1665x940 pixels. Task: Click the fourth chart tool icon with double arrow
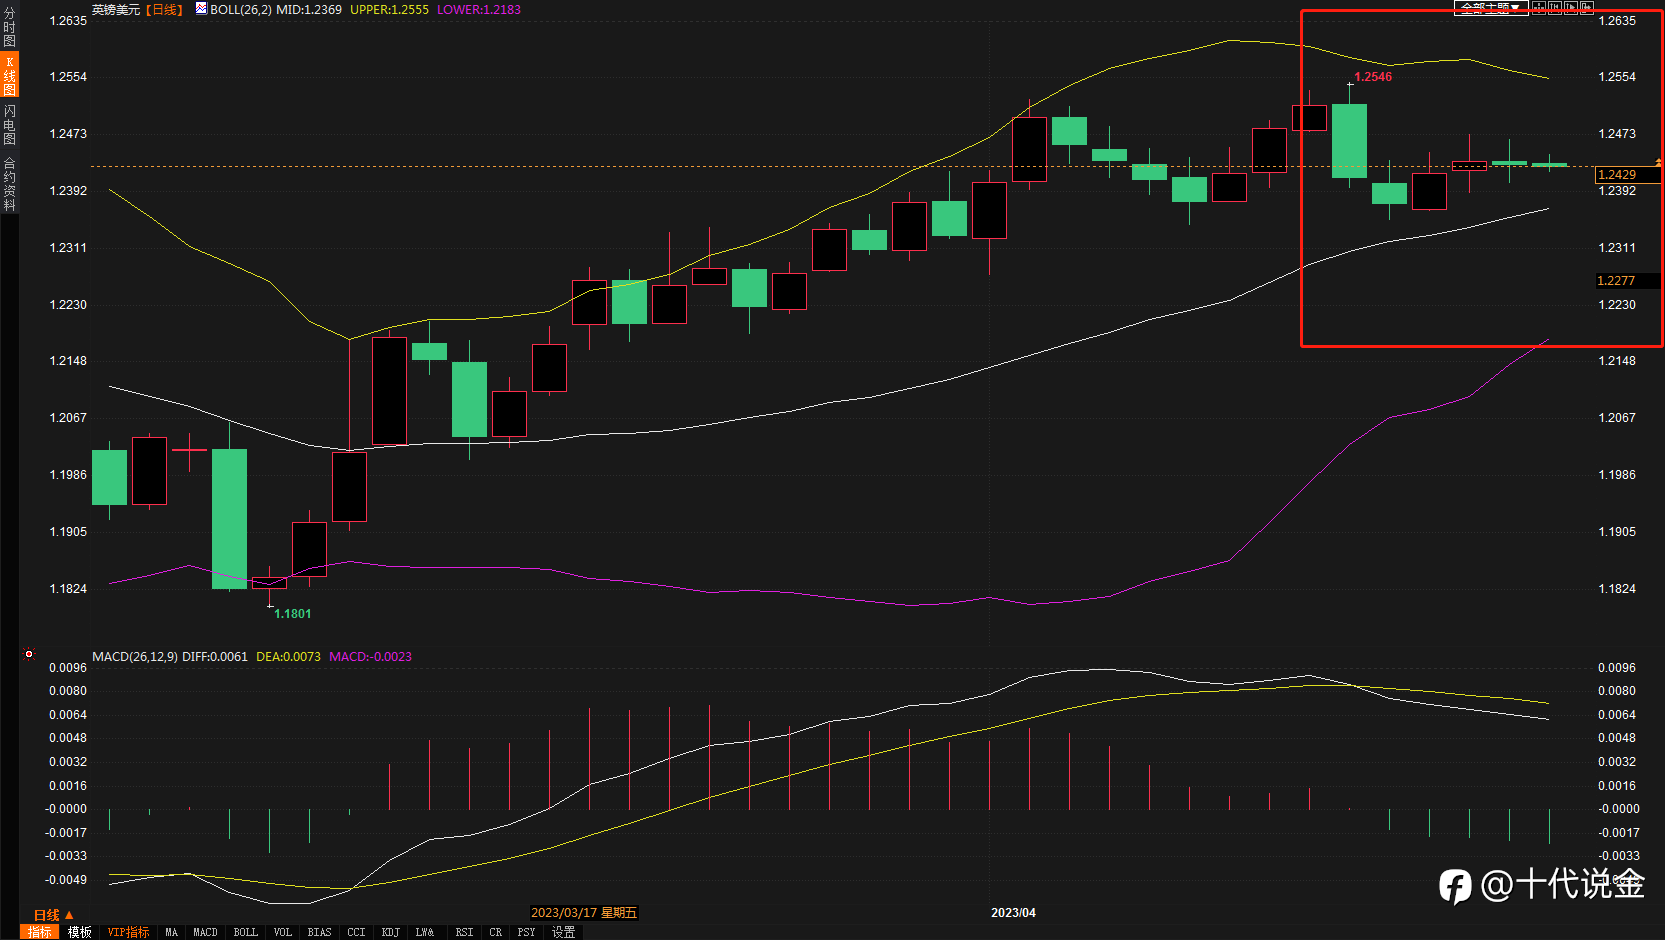click(1587, 7)
